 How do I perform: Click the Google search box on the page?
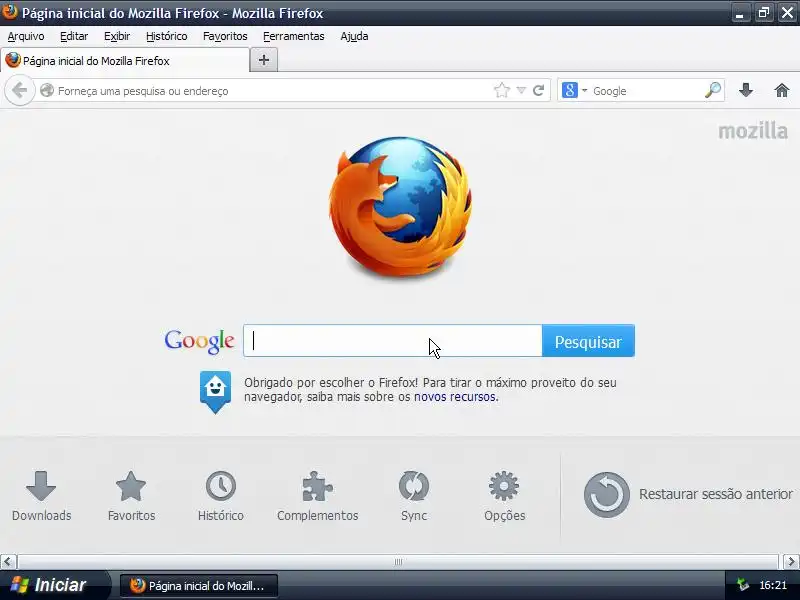(x=393, y=341)
